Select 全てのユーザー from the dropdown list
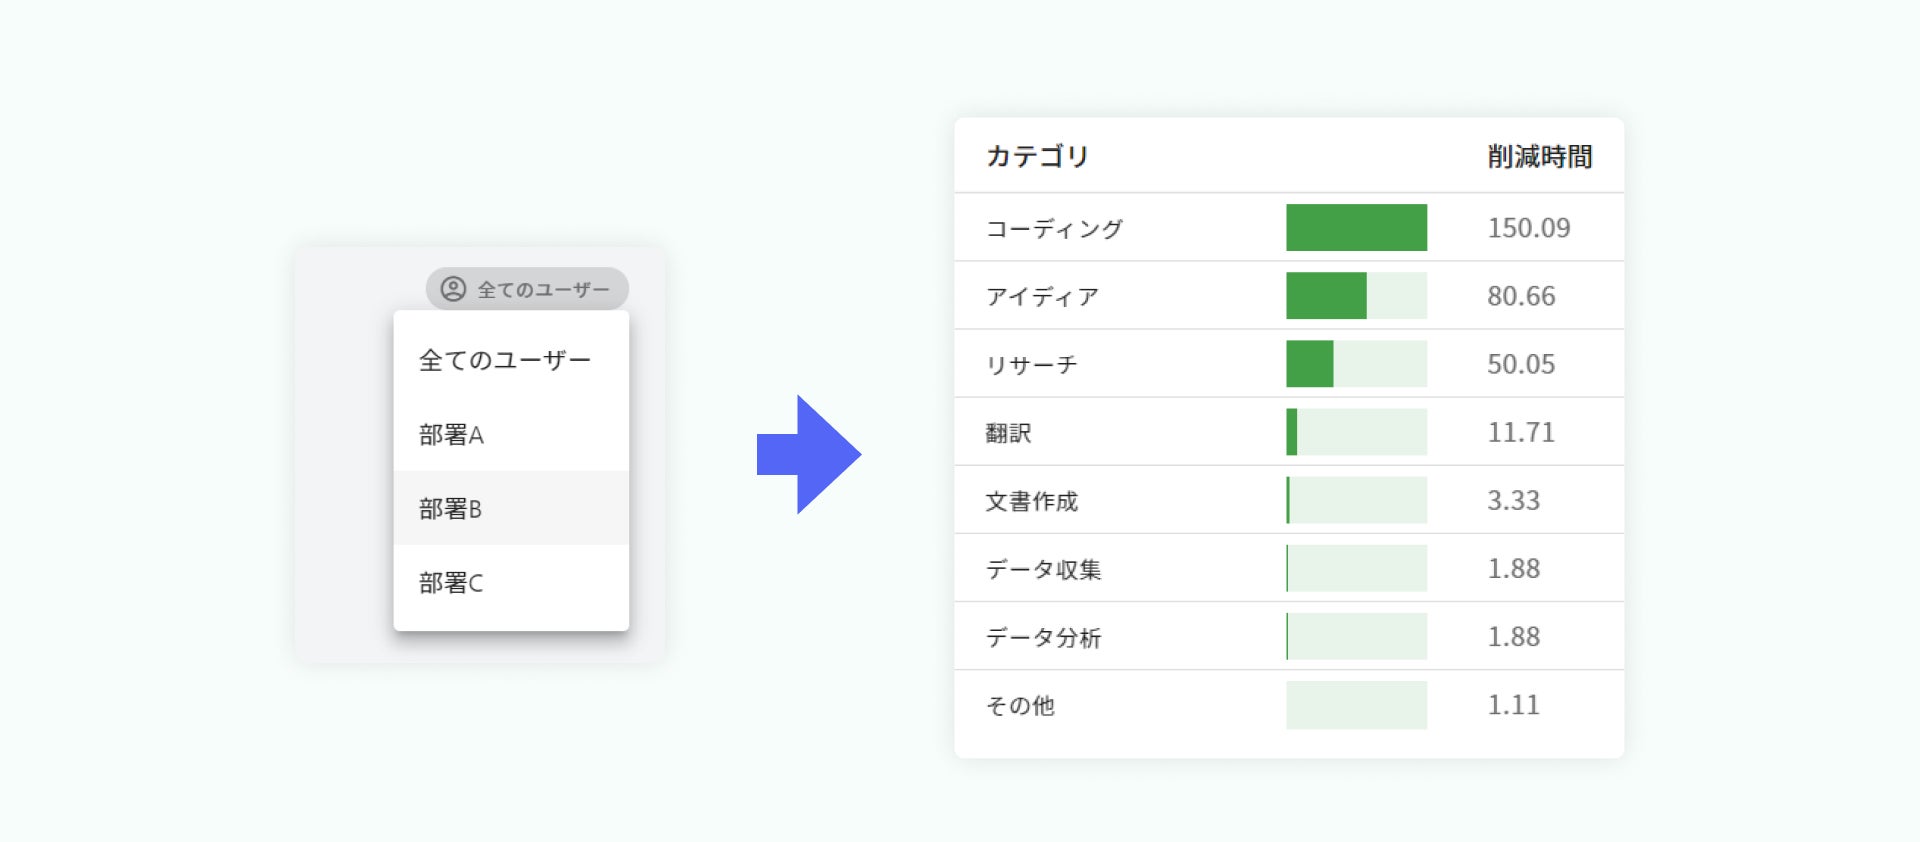This screenshot has width=1920, height=842. tap(505, 360)
